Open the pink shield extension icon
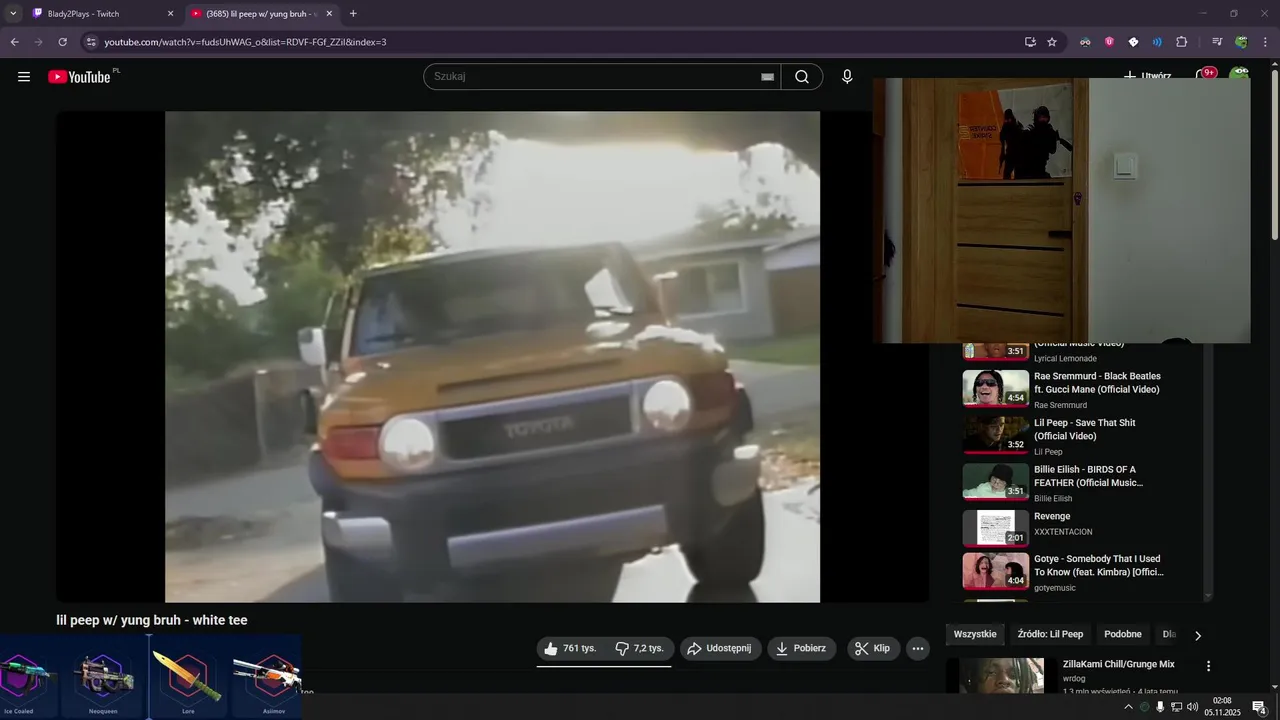Screen dimensions: 1280x720 (x=1109, y=42)
